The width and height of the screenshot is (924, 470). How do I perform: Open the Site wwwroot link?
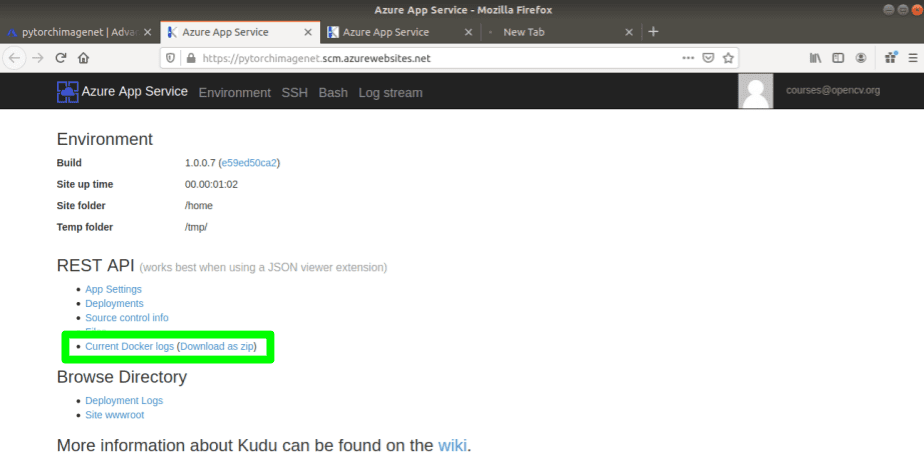click(114, 415)
